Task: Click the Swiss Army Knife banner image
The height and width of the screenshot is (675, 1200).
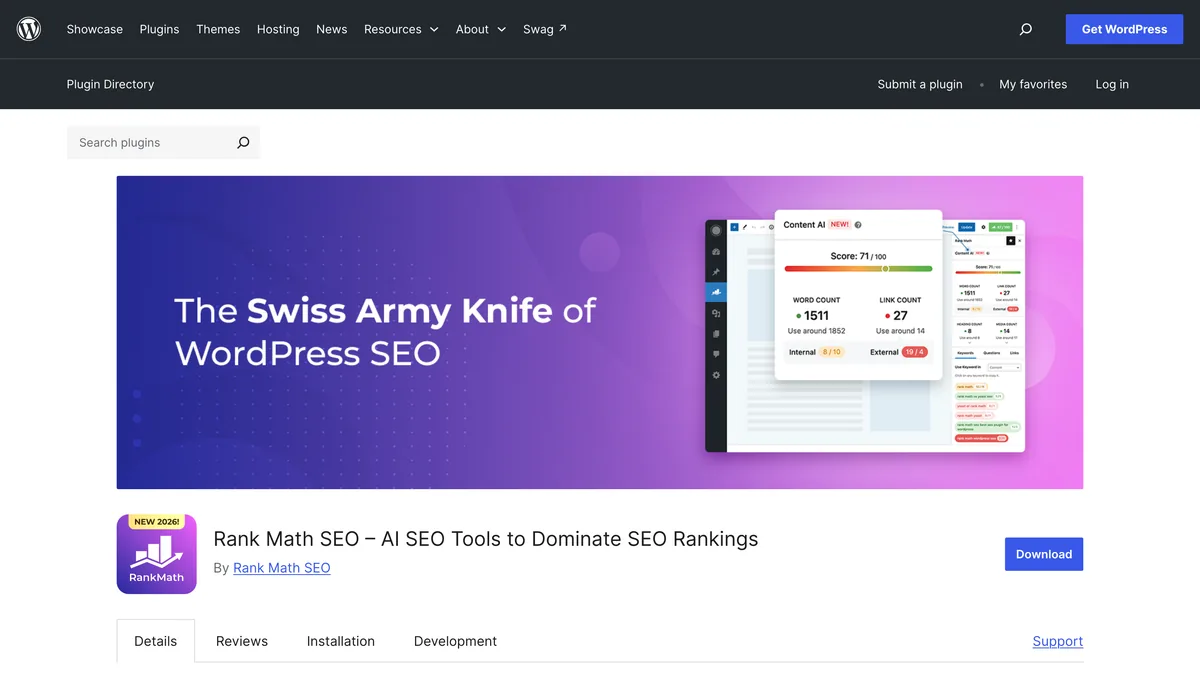Action: 600,333
